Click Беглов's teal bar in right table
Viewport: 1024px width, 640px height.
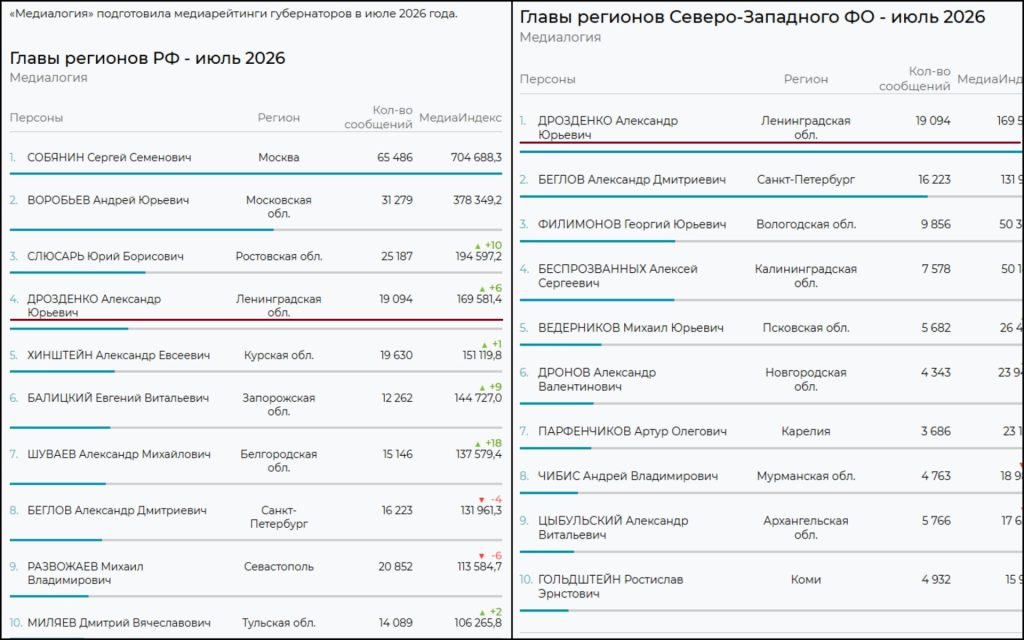click(x=724, y=196)
